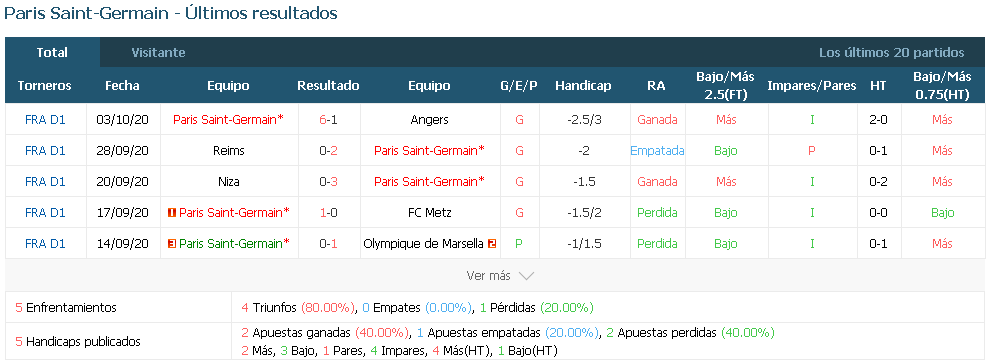992x362 pixels.
Task: Open the Olympique de Marsella team page
Action: (x=423, y=244)
